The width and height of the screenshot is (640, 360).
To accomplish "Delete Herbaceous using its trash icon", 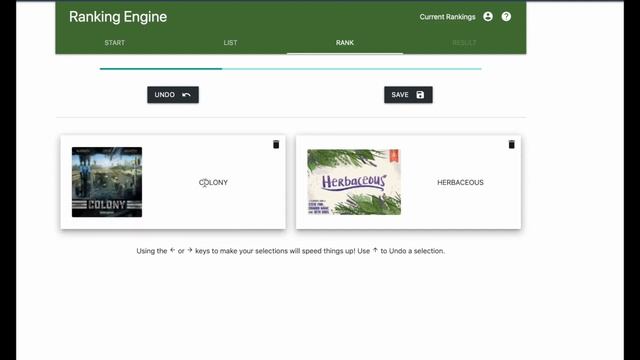I will pos(511,144).
